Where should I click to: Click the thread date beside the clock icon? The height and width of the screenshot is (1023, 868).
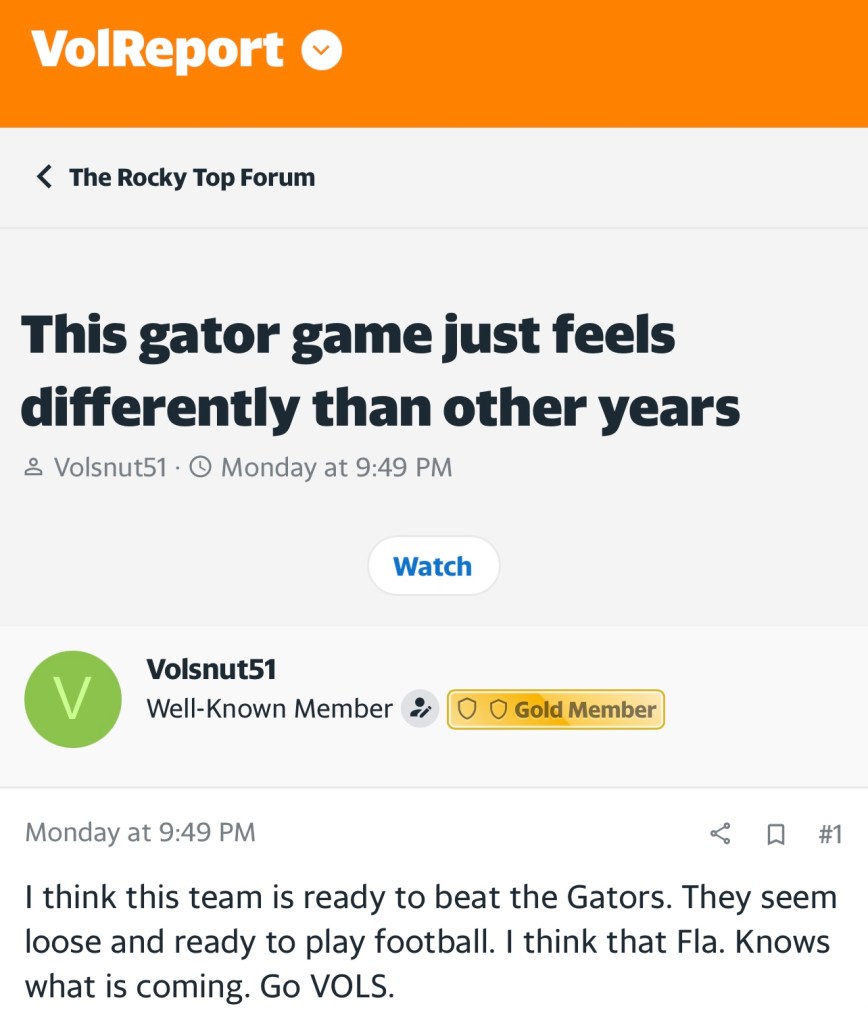[x=336, y=467]
